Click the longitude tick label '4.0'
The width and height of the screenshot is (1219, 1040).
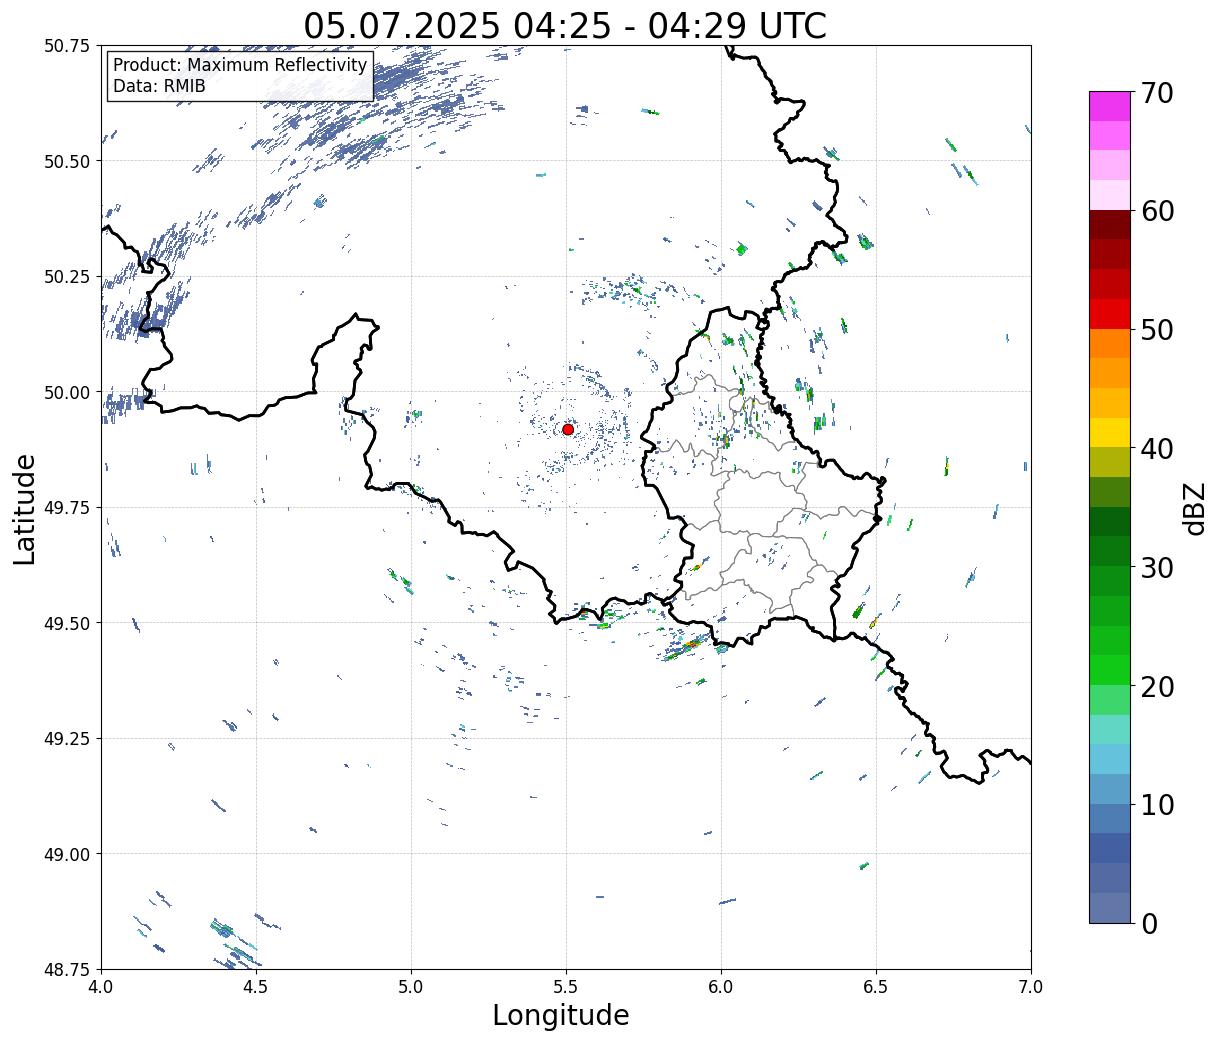click(x=101, y=987)
